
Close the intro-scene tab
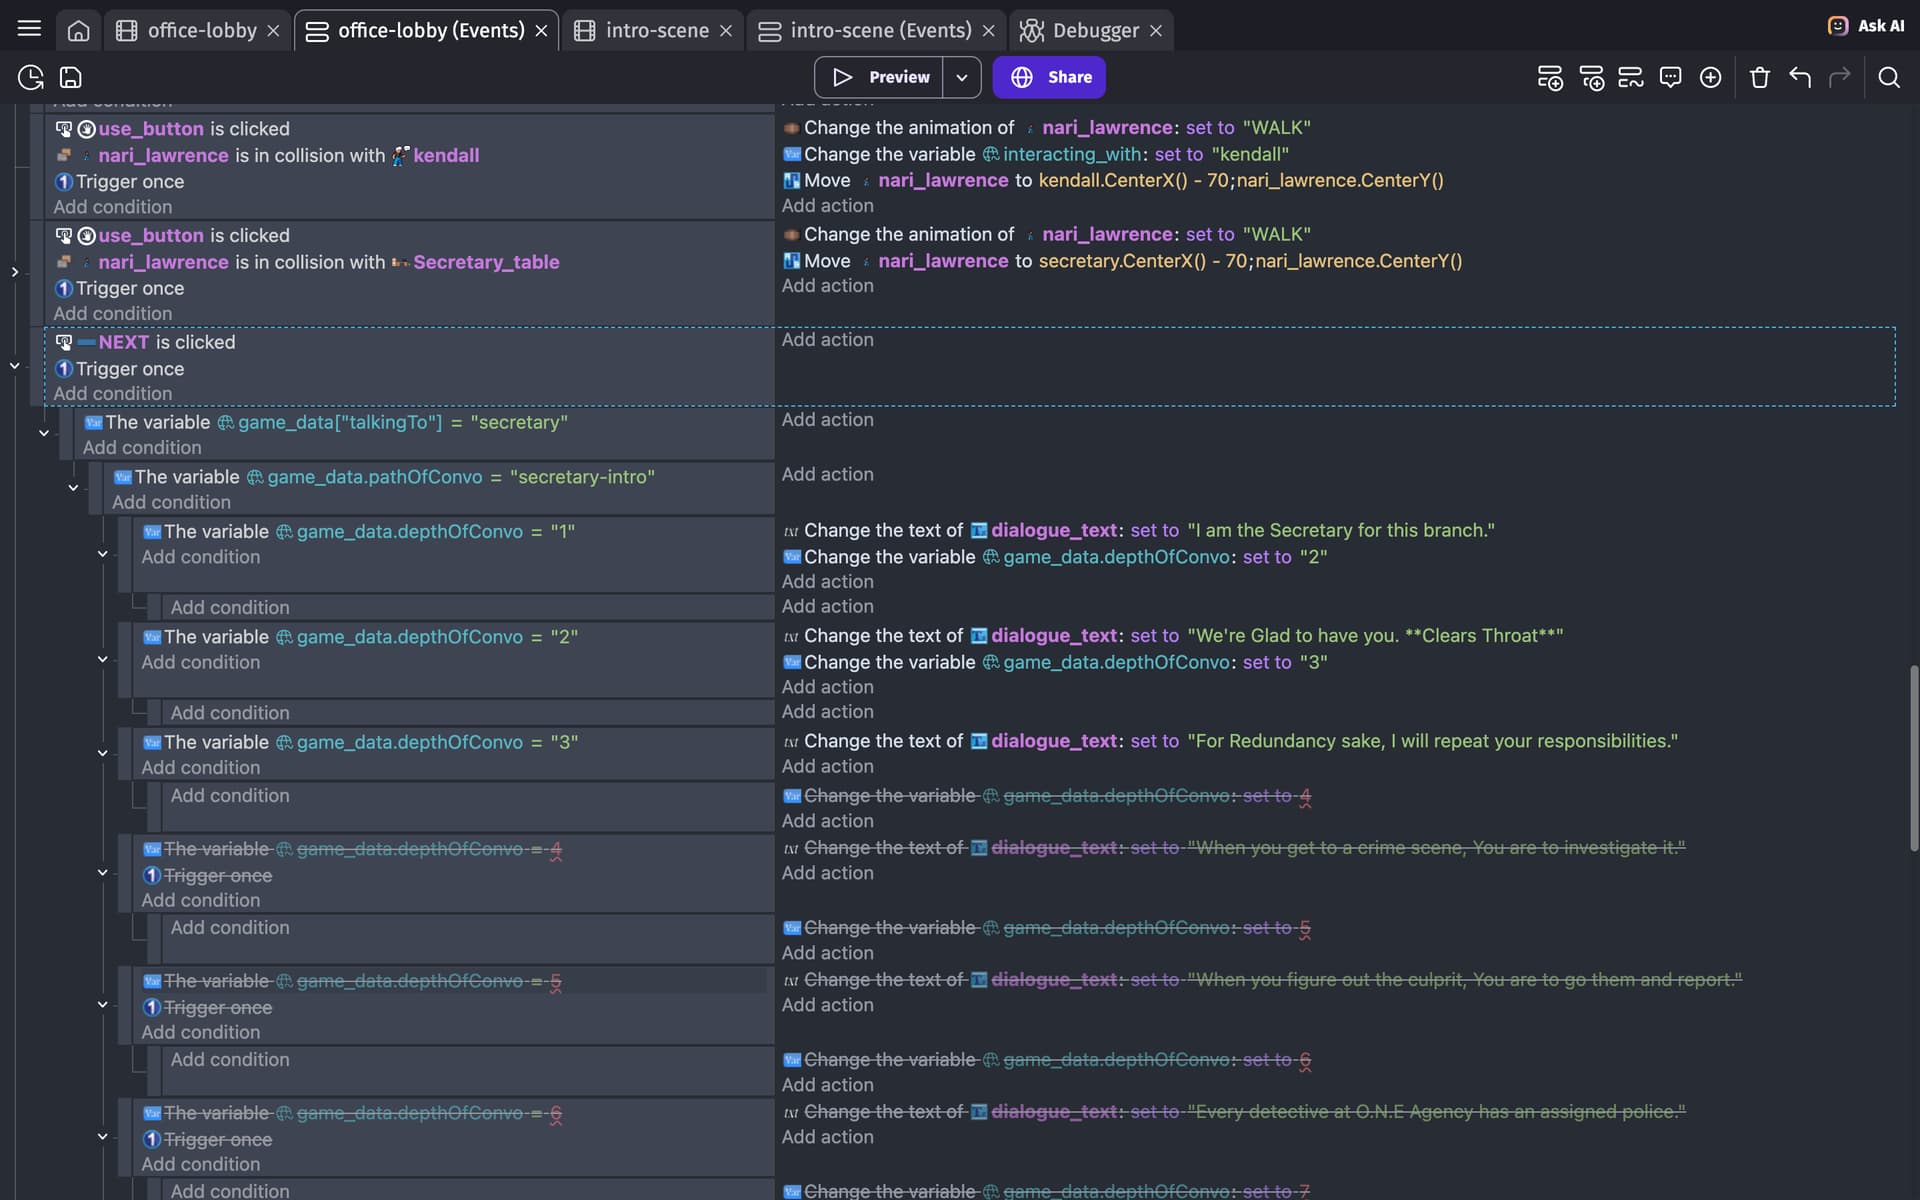point(726,31)
